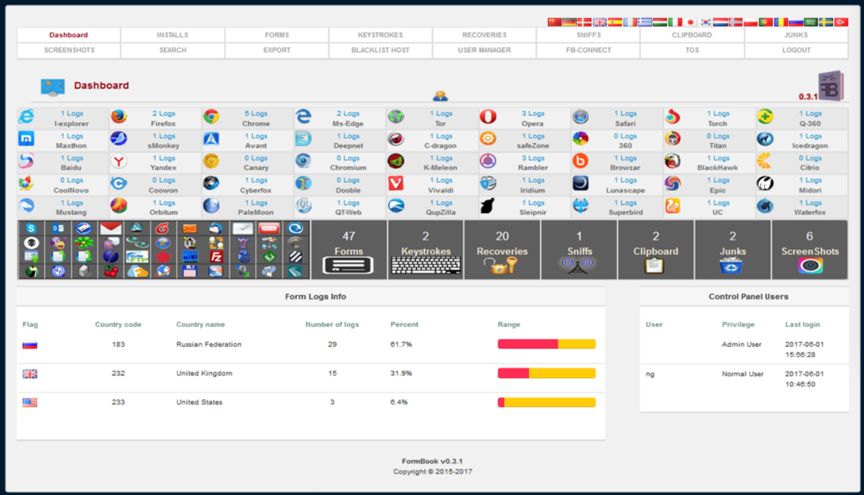Open the Junks tile with recycle bin
Image resolution: width=864 pixels, height=495 pixels.
click(x=732, y=250)
